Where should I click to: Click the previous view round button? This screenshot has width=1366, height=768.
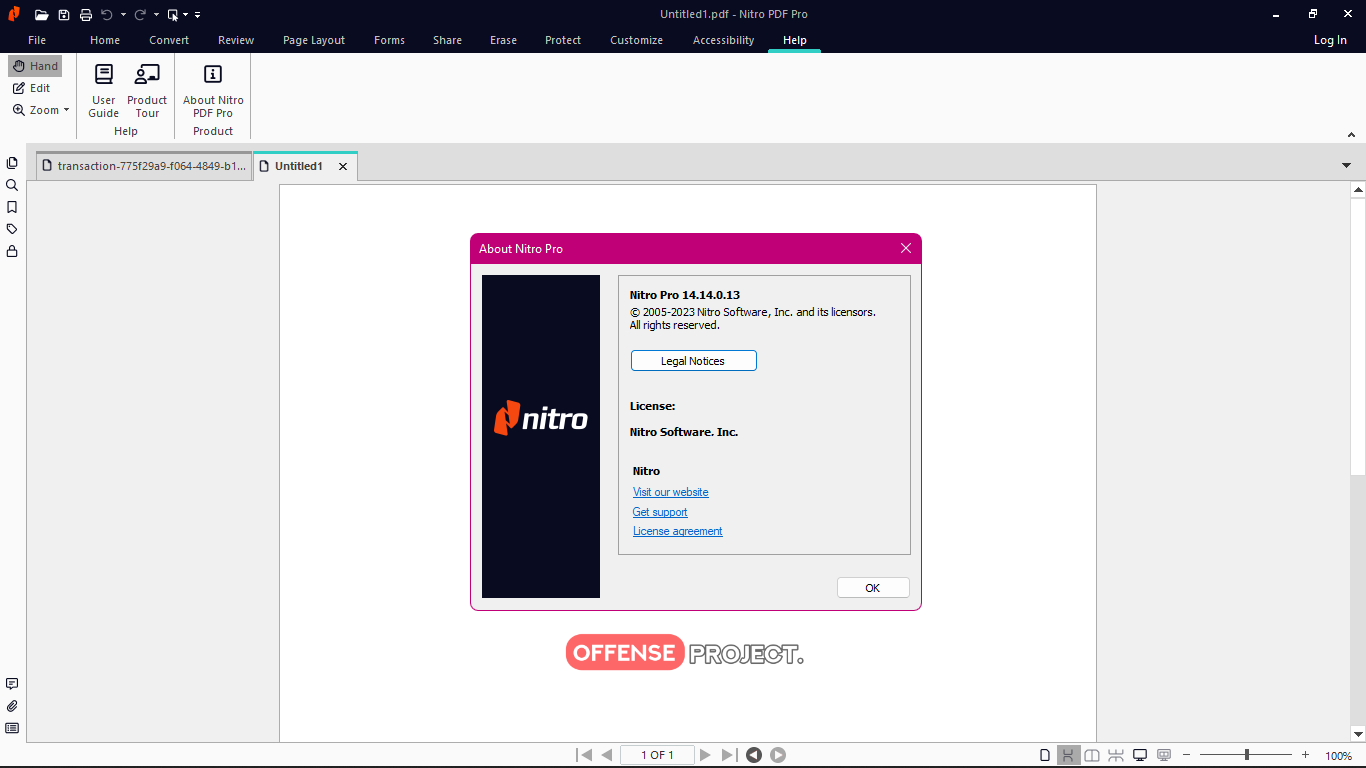(x=754, y=755)
